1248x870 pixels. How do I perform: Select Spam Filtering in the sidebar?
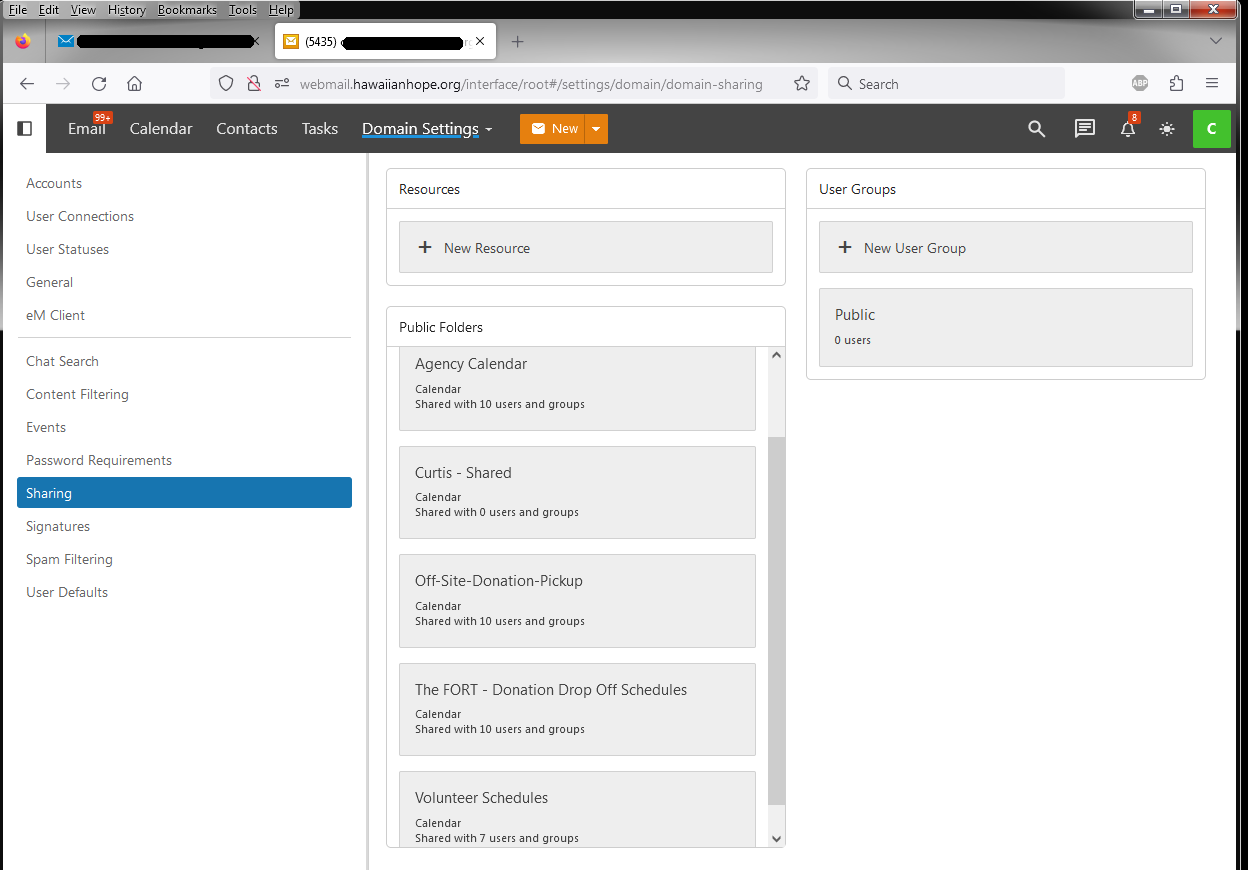[x=69, y=559]
